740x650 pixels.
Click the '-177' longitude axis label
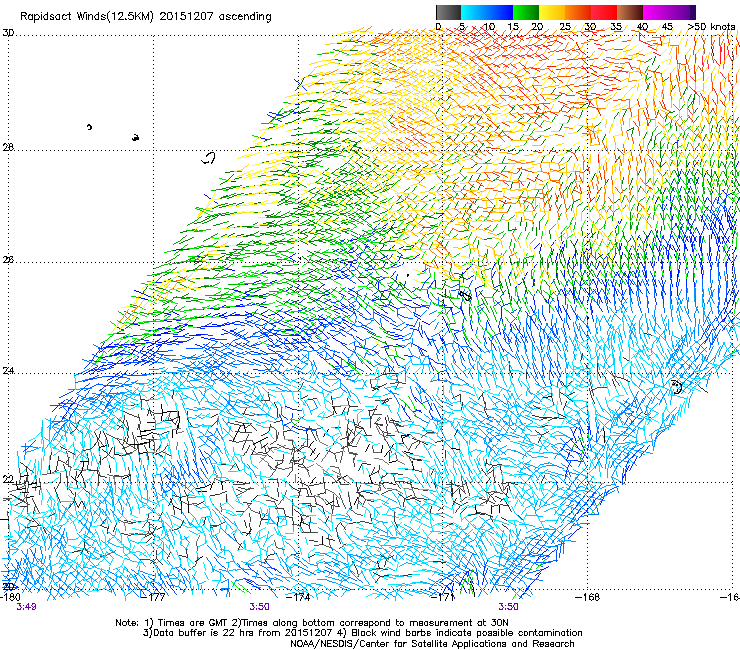155,597
